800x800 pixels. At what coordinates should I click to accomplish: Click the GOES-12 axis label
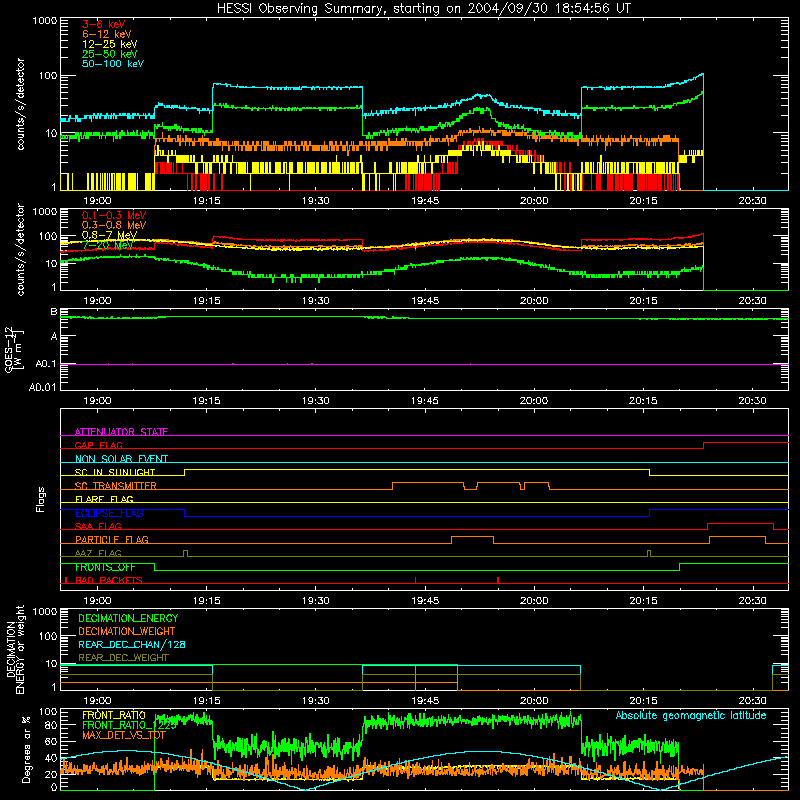coord(14,349)
